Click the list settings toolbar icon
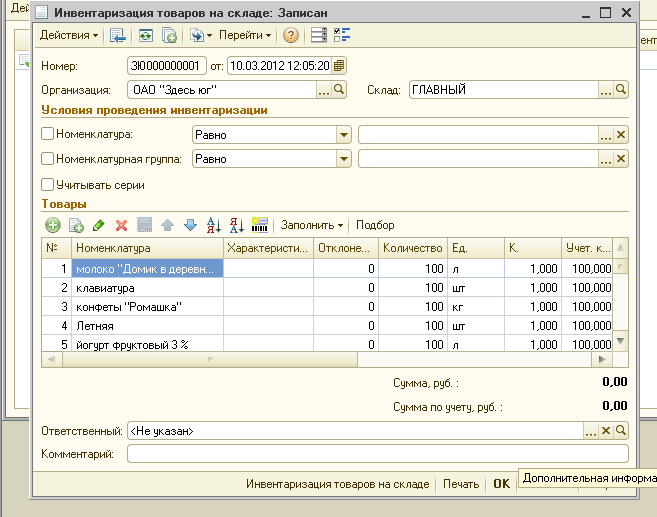 coord(318,35)
